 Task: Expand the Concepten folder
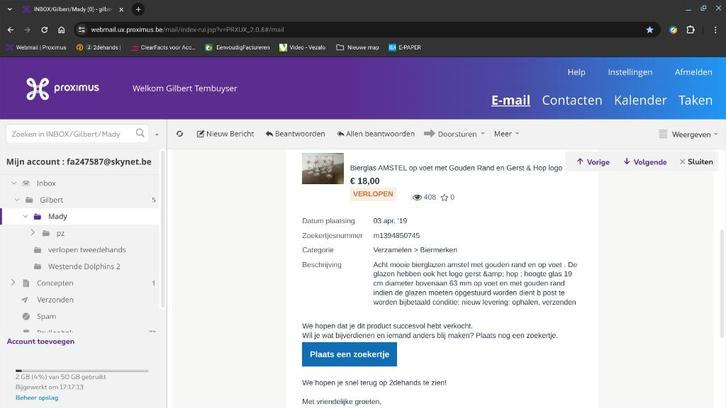[x=13, y=283]
